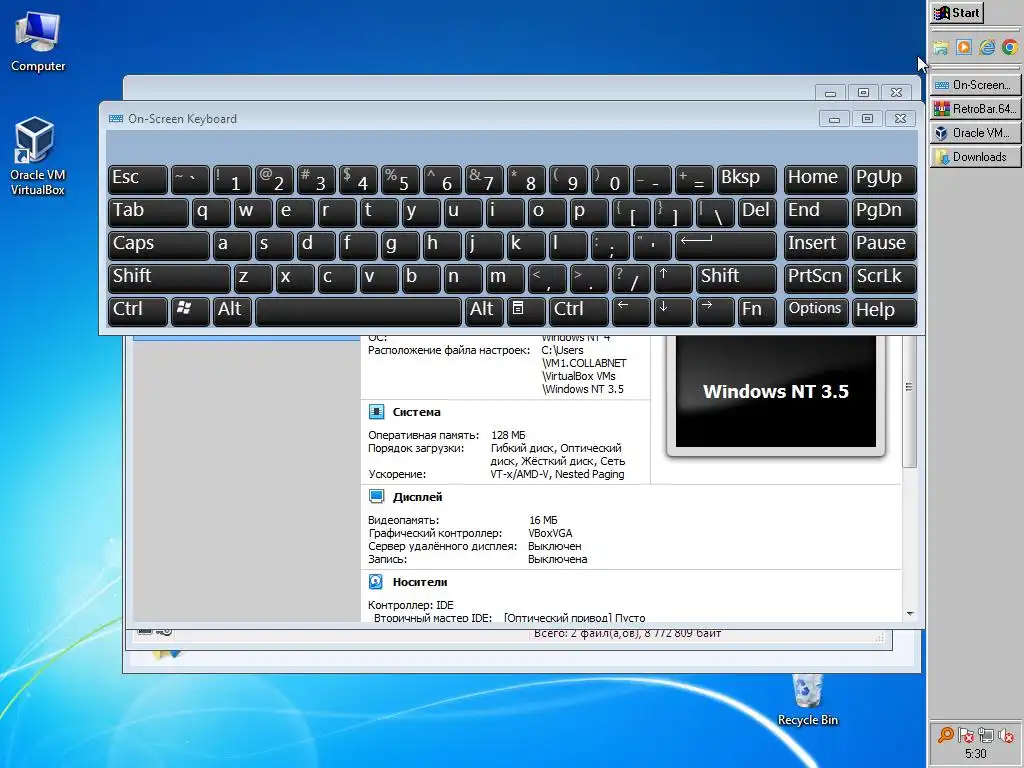Toggle the Caps lock key
The height and width of the screenshot is (768, 1024).
(159, 246)
